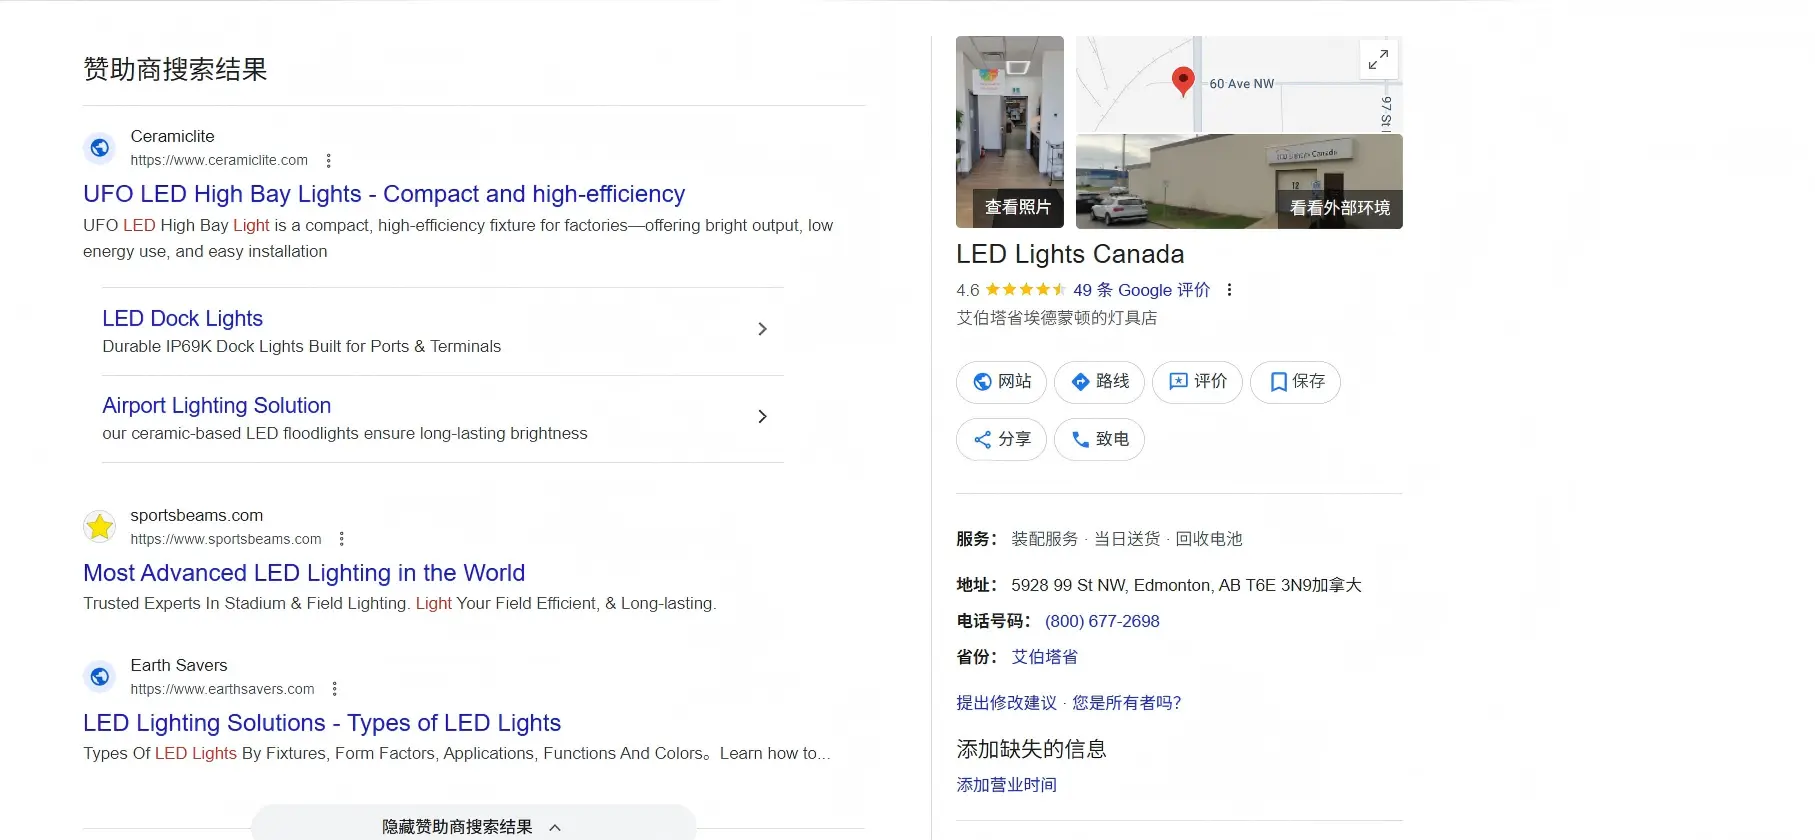Click the https://www.ceramiclite.com URL
1815x840 pixels.
pos(219,160)
